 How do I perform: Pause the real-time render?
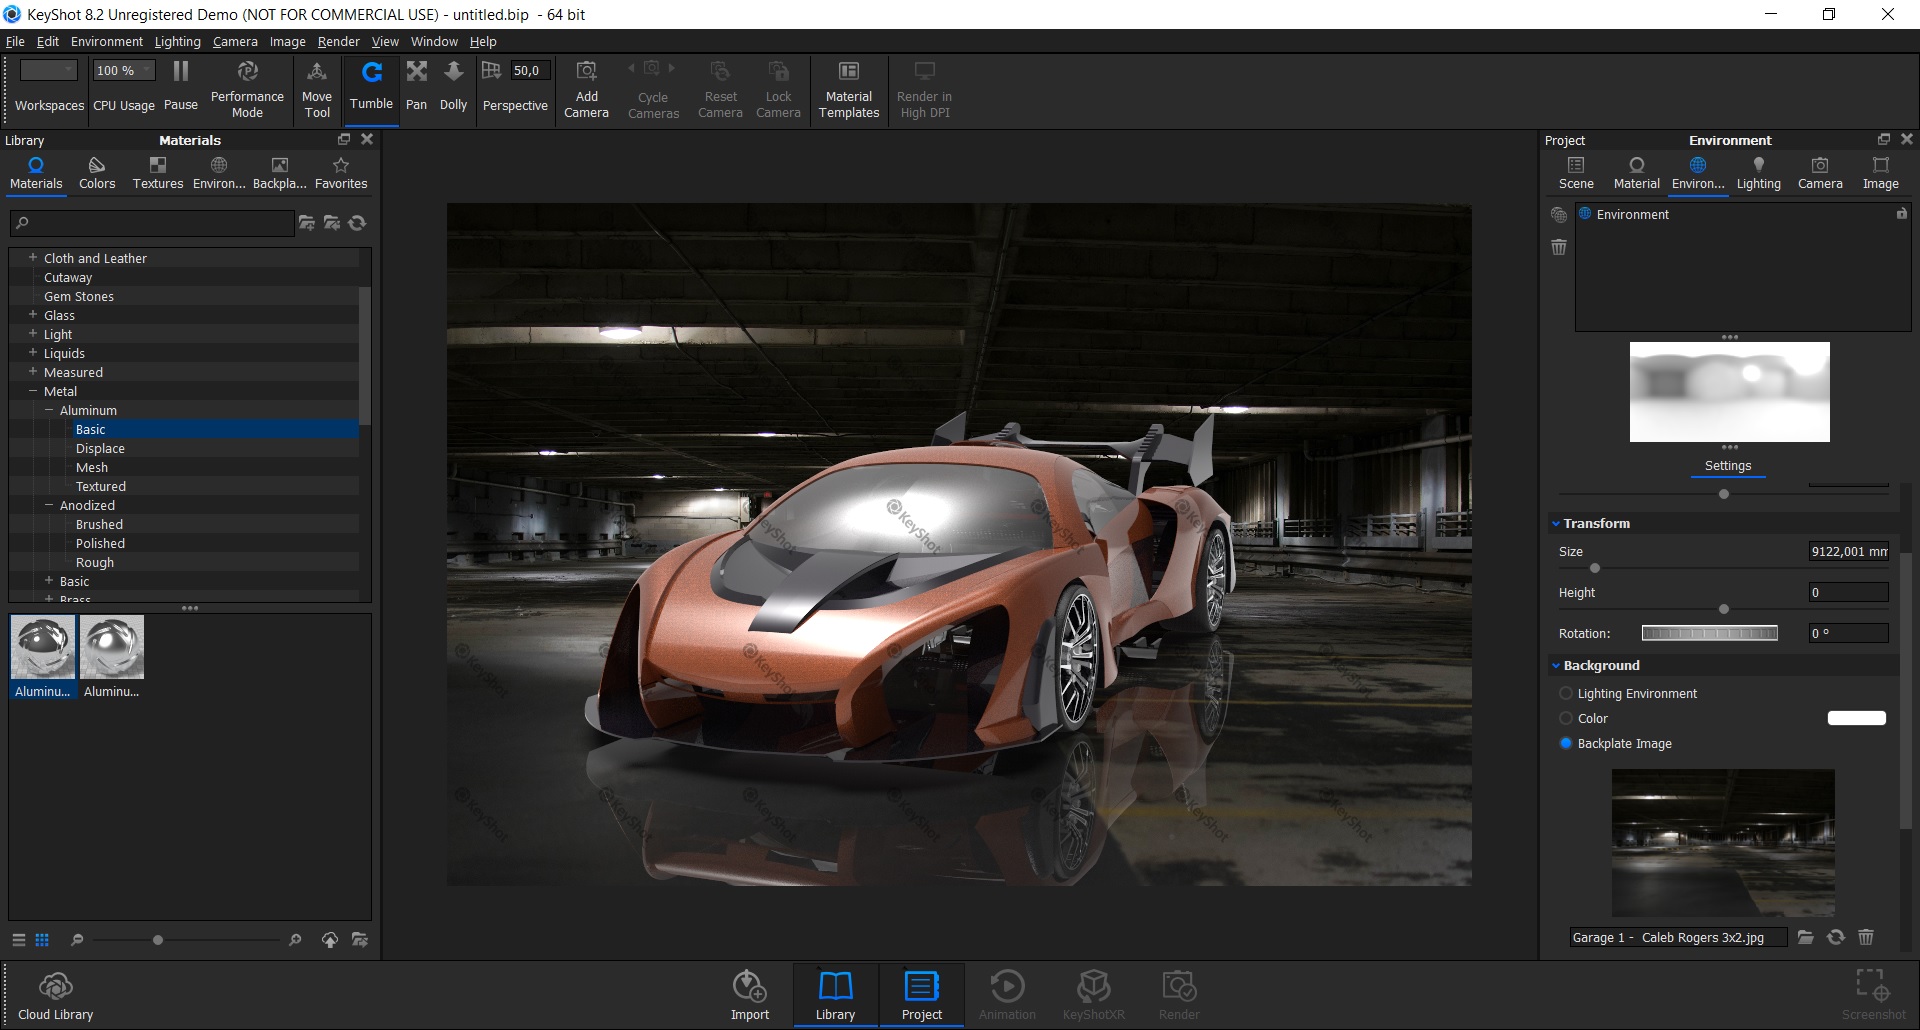181,86
